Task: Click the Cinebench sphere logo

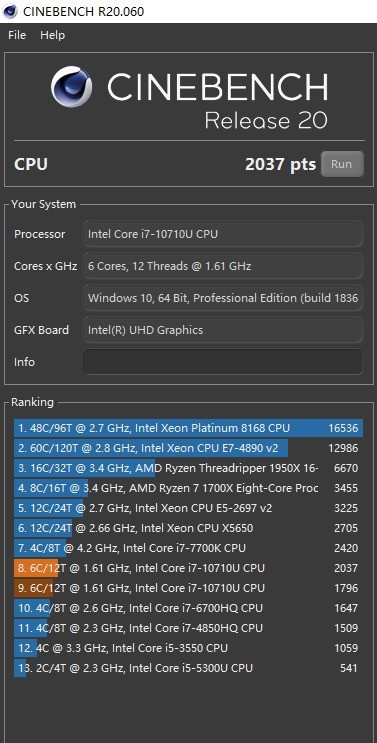Action: [72, 87]
